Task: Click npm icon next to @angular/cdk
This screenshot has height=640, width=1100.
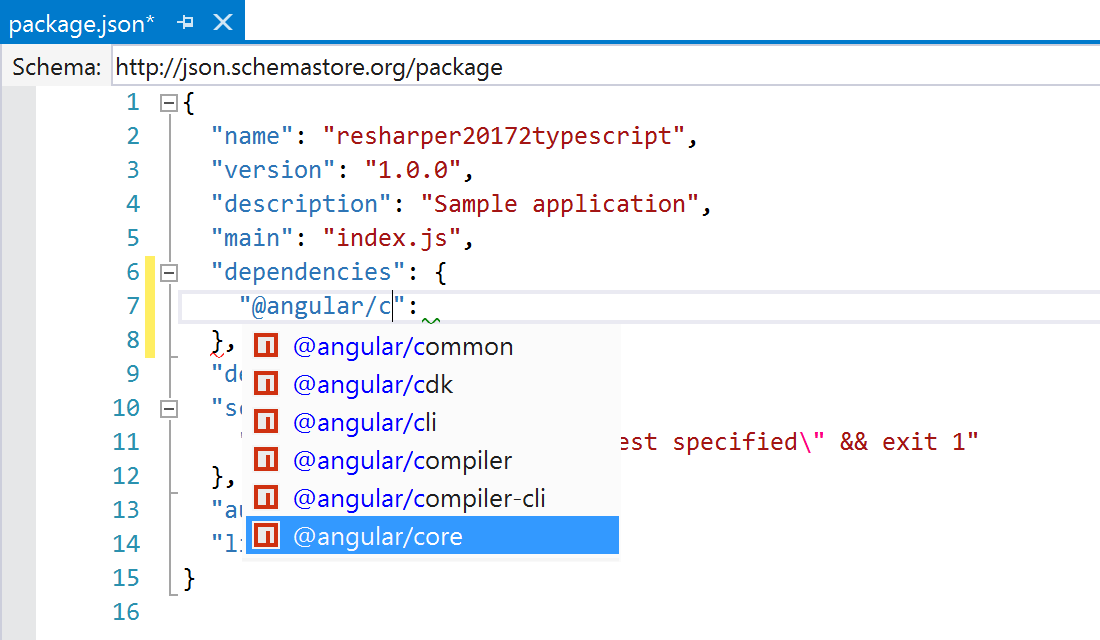Action: (265, 383)
